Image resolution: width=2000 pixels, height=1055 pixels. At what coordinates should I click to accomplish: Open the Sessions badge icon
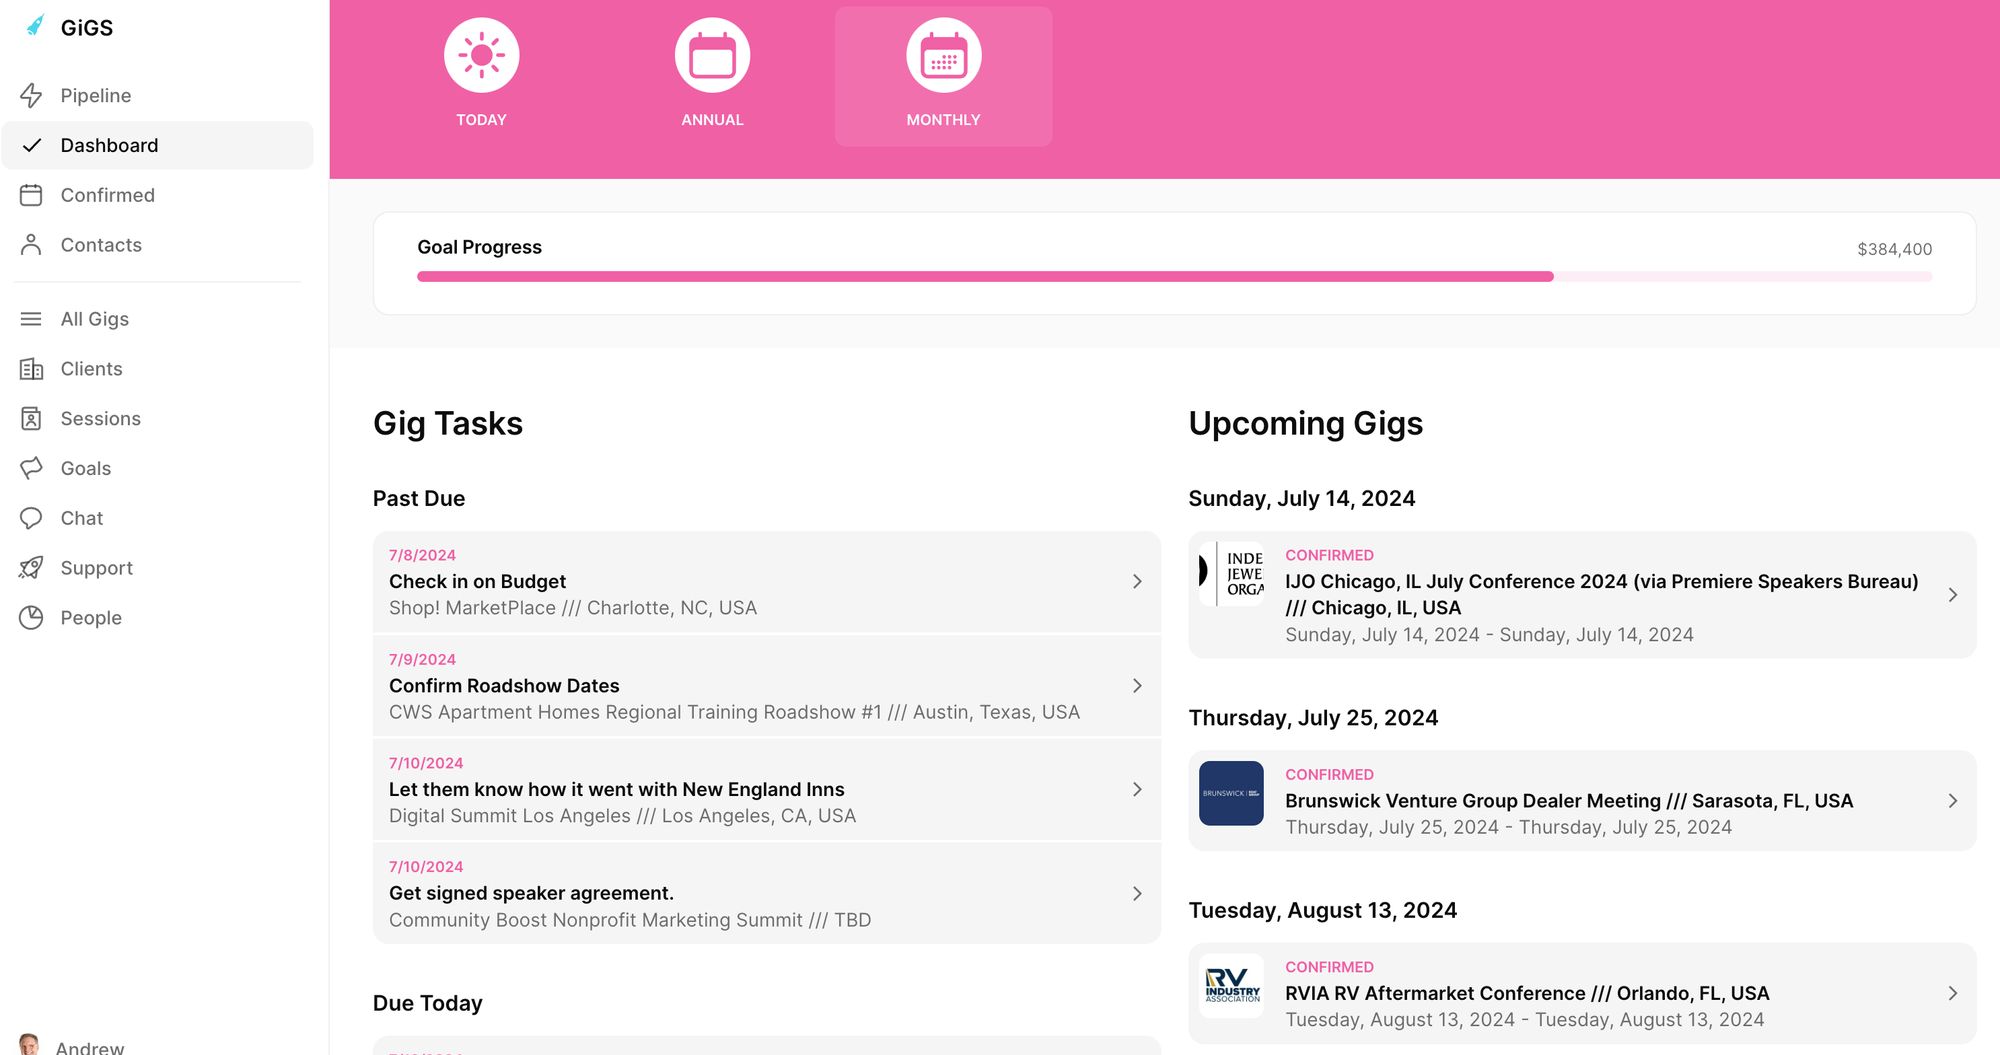31,419
